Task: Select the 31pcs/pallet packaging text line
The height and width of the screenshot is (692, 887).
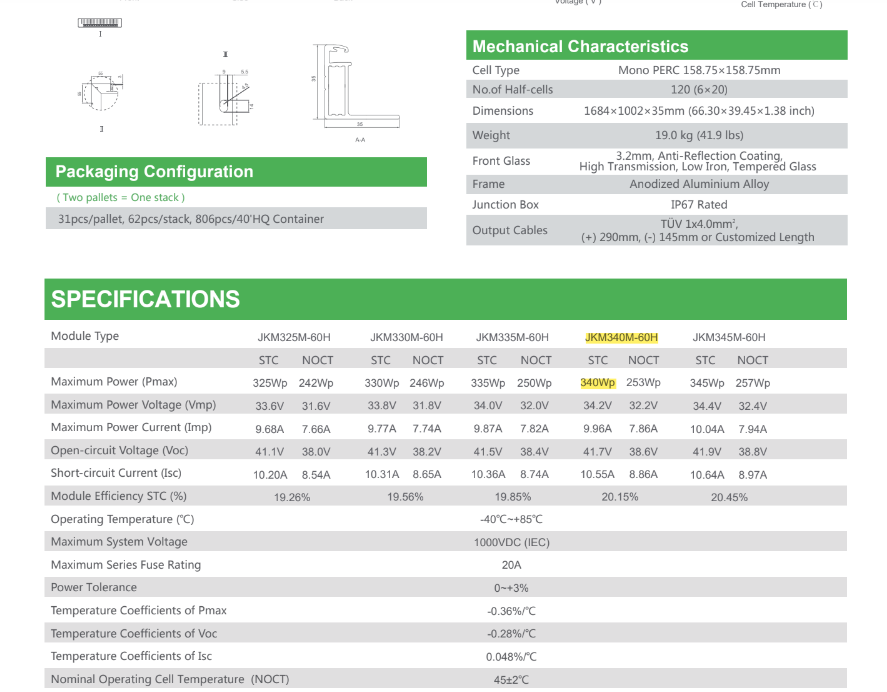Action: coord(191,219)
